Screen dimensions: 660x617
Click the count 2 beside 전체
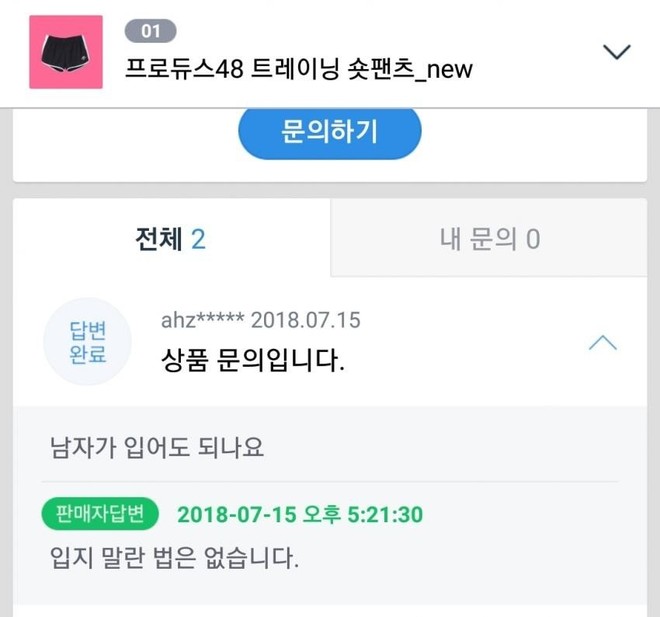[198, 239]
